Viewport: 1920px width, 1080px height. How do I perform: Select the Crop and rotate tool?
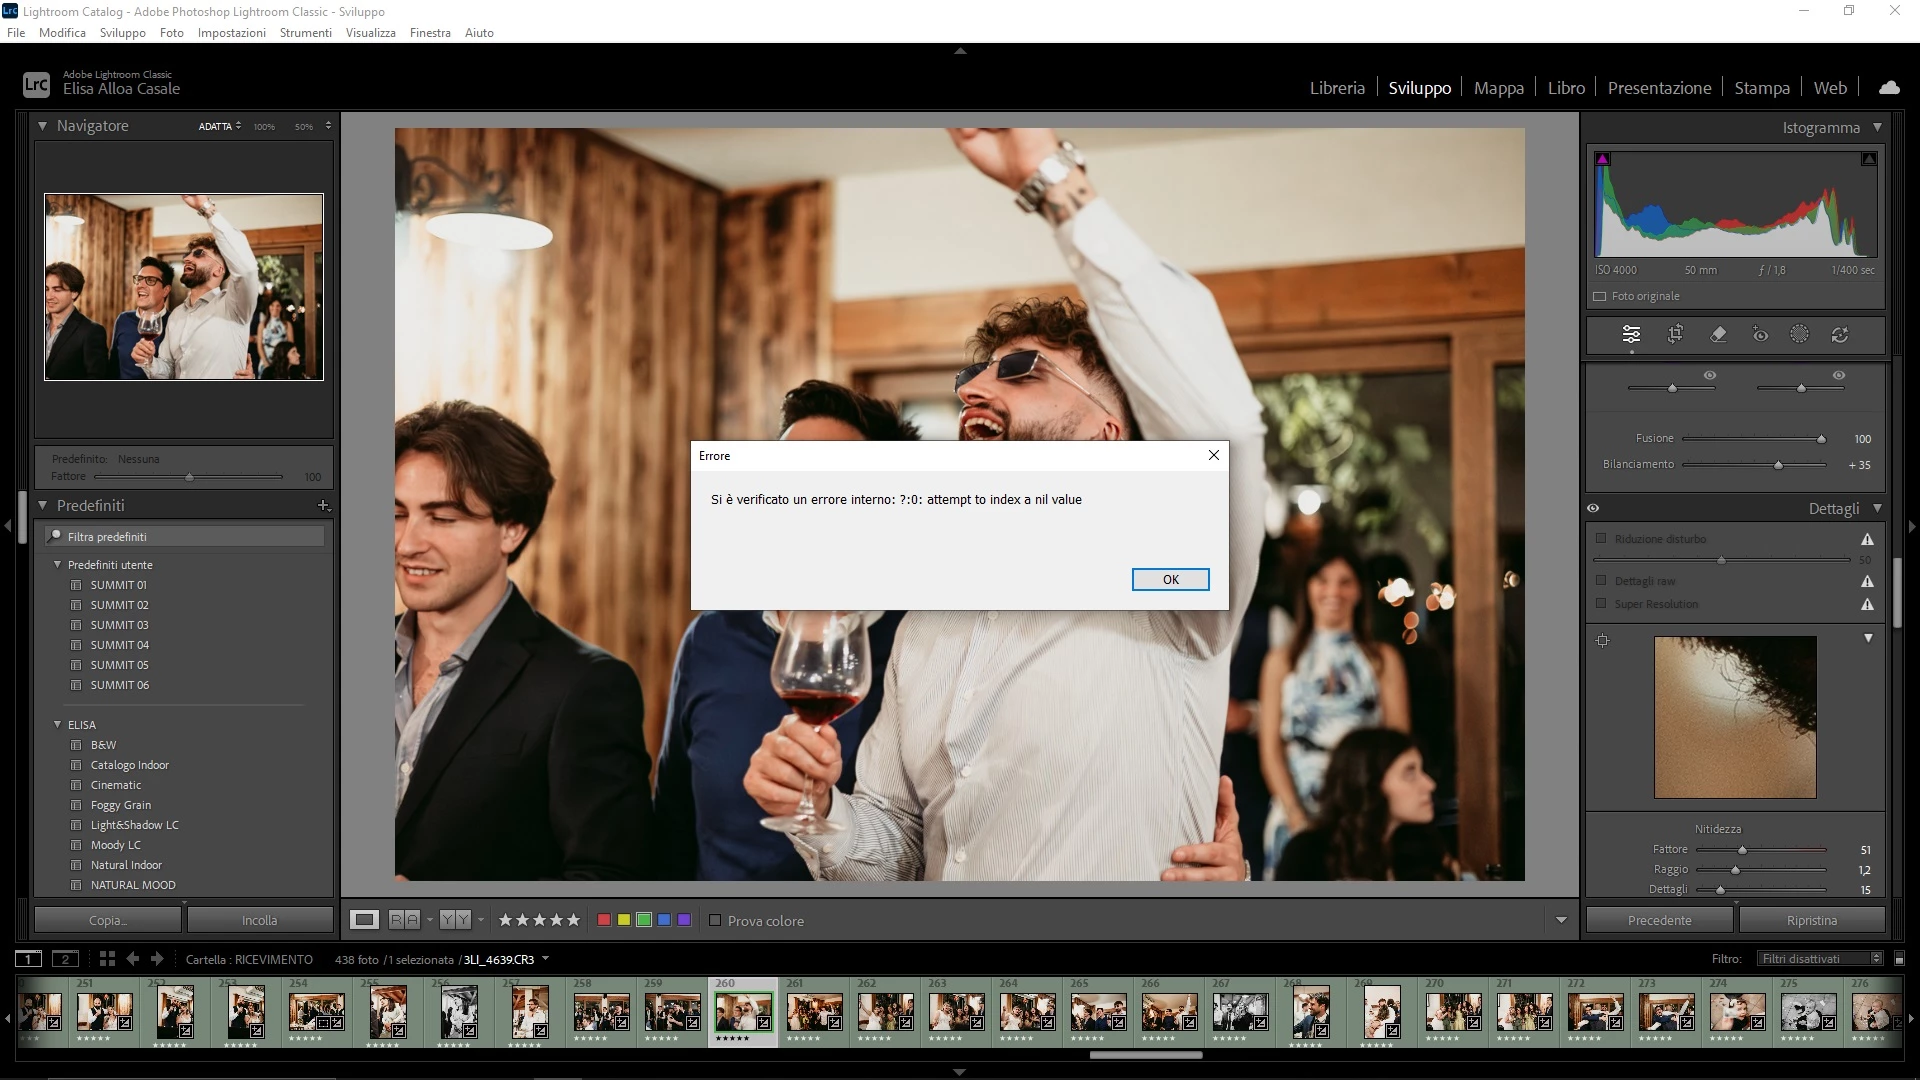click(x=1675, y=335)
